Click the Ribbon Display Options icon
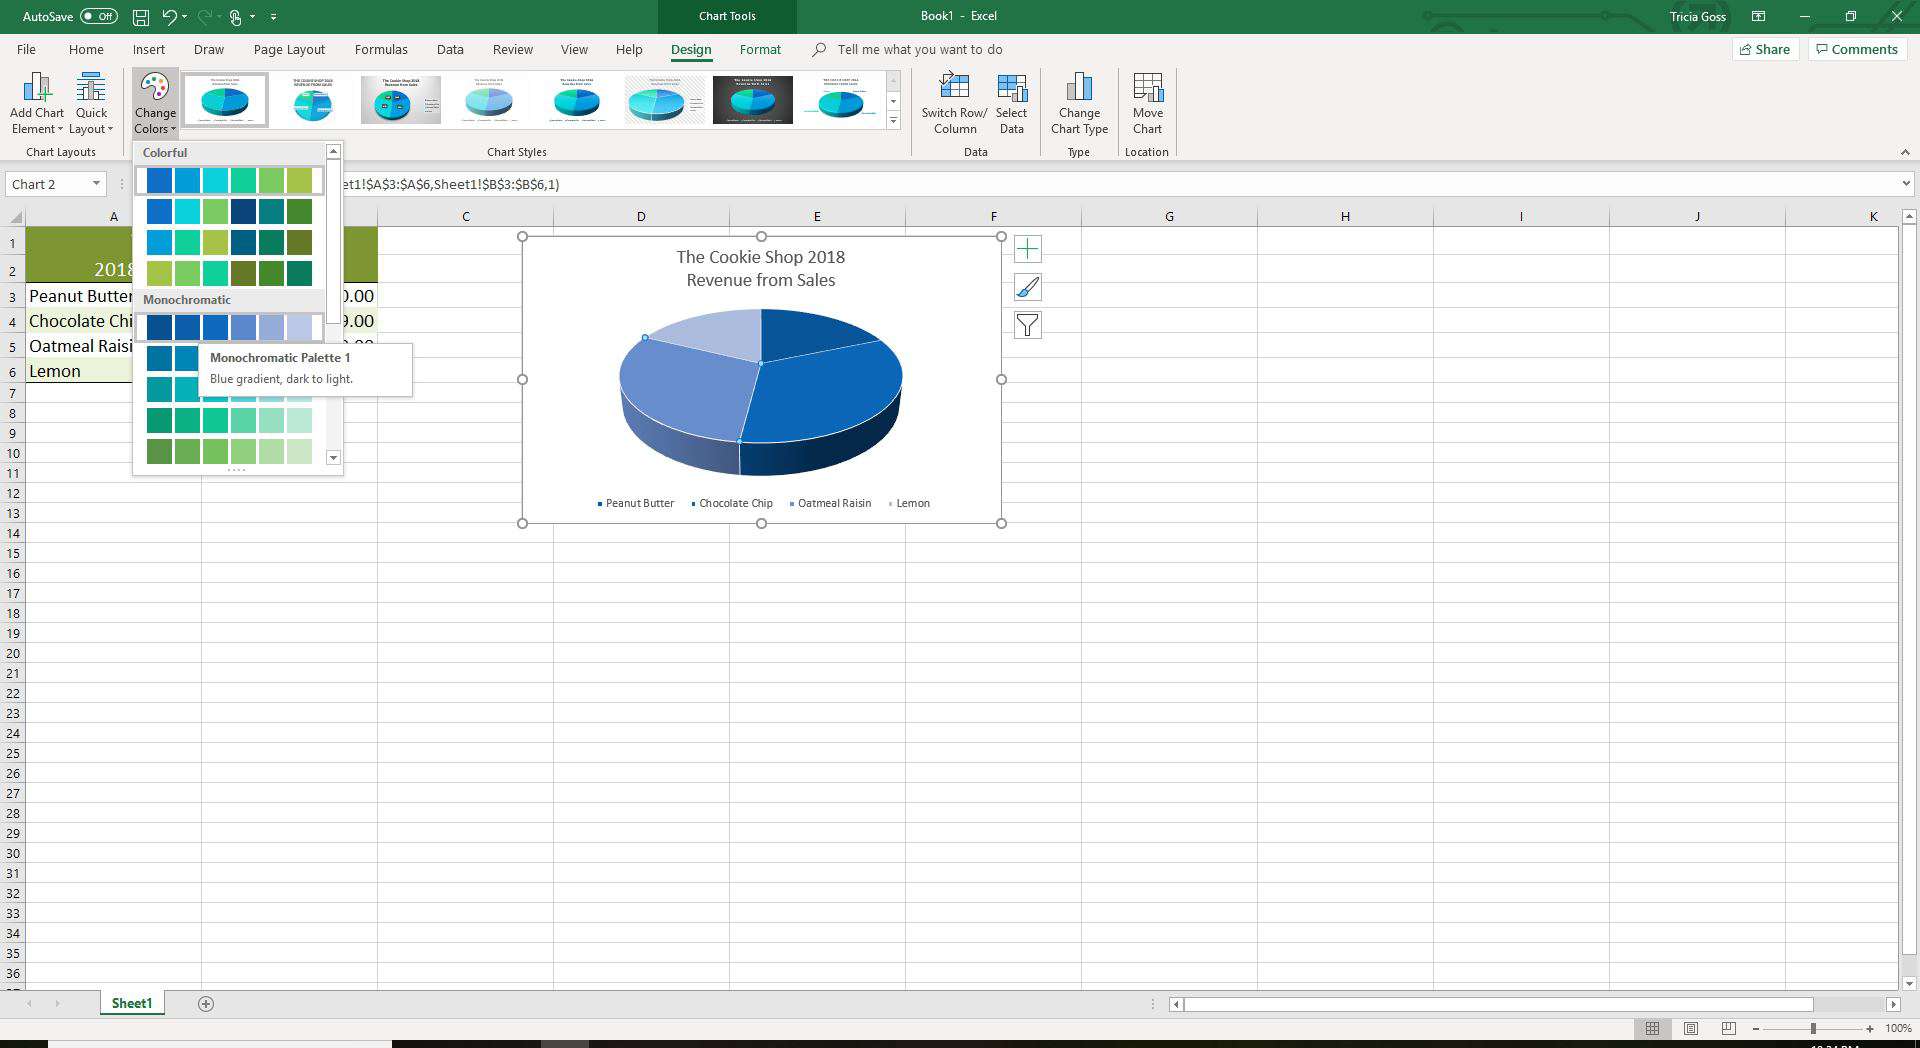1920x1048 pixels. click(1758, 16)
